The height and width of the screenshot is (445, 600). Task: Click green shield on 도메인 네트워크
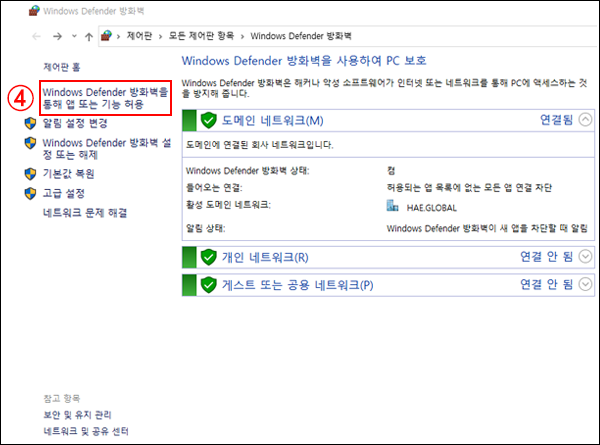(x=209, y=121)
